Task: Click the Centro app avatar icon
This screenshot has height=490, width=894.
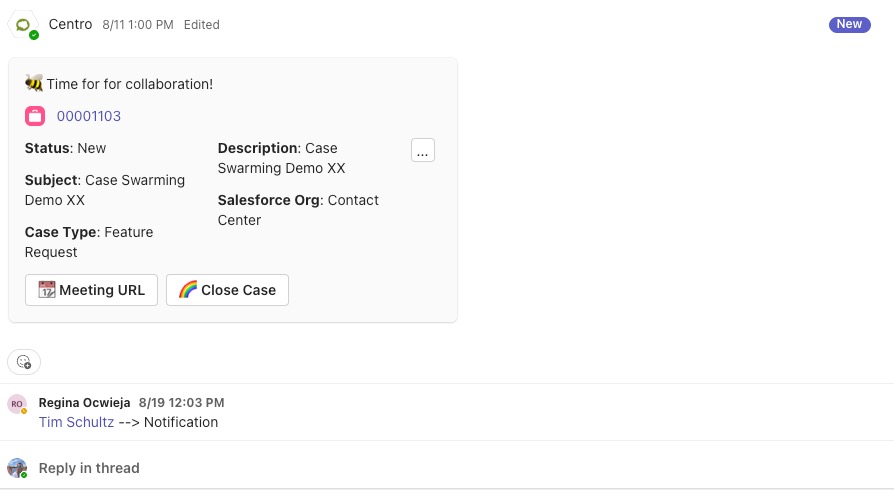Action: (x=23, y=26)
